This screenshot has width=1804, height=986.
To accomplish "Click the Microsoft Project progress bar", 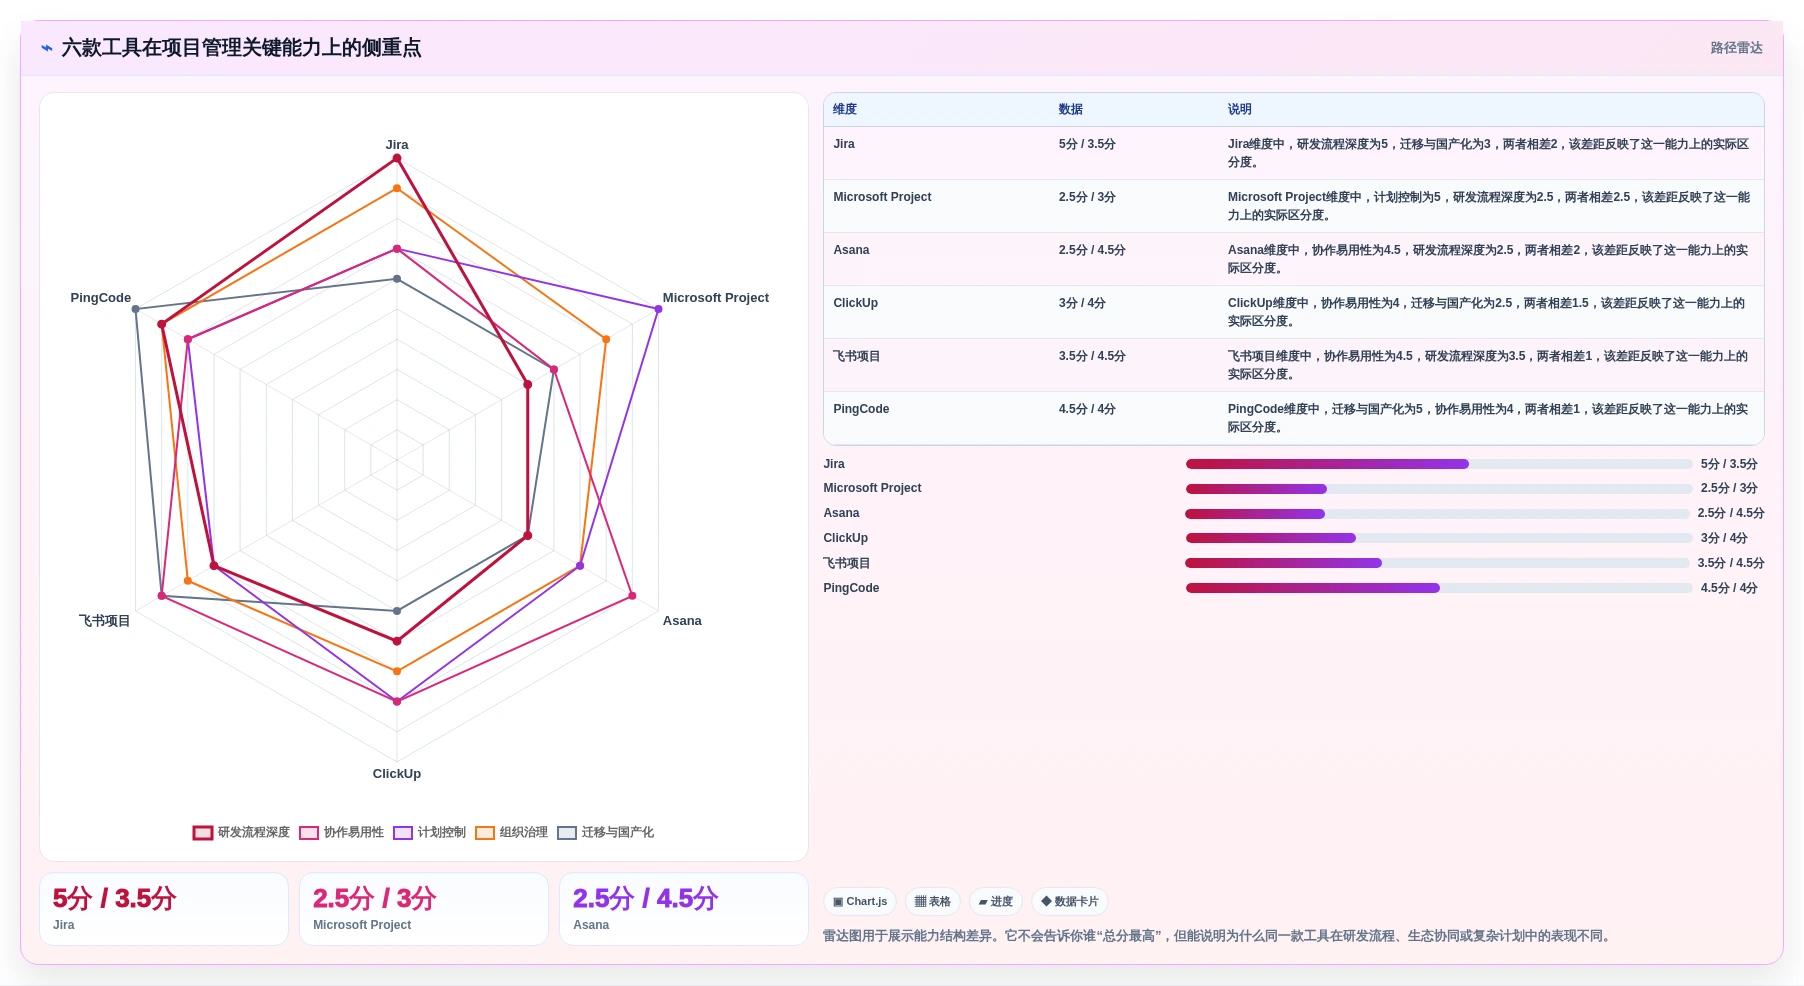I will (1439, 489).
